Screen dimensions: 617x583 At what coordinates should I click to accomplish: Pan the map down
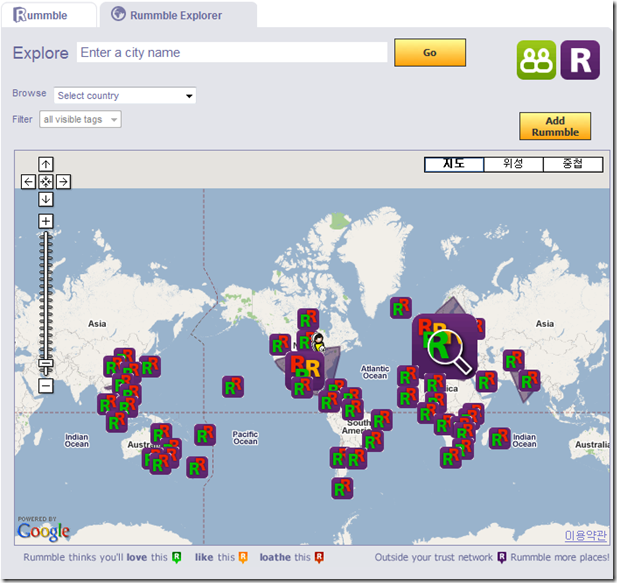(46, 199)
